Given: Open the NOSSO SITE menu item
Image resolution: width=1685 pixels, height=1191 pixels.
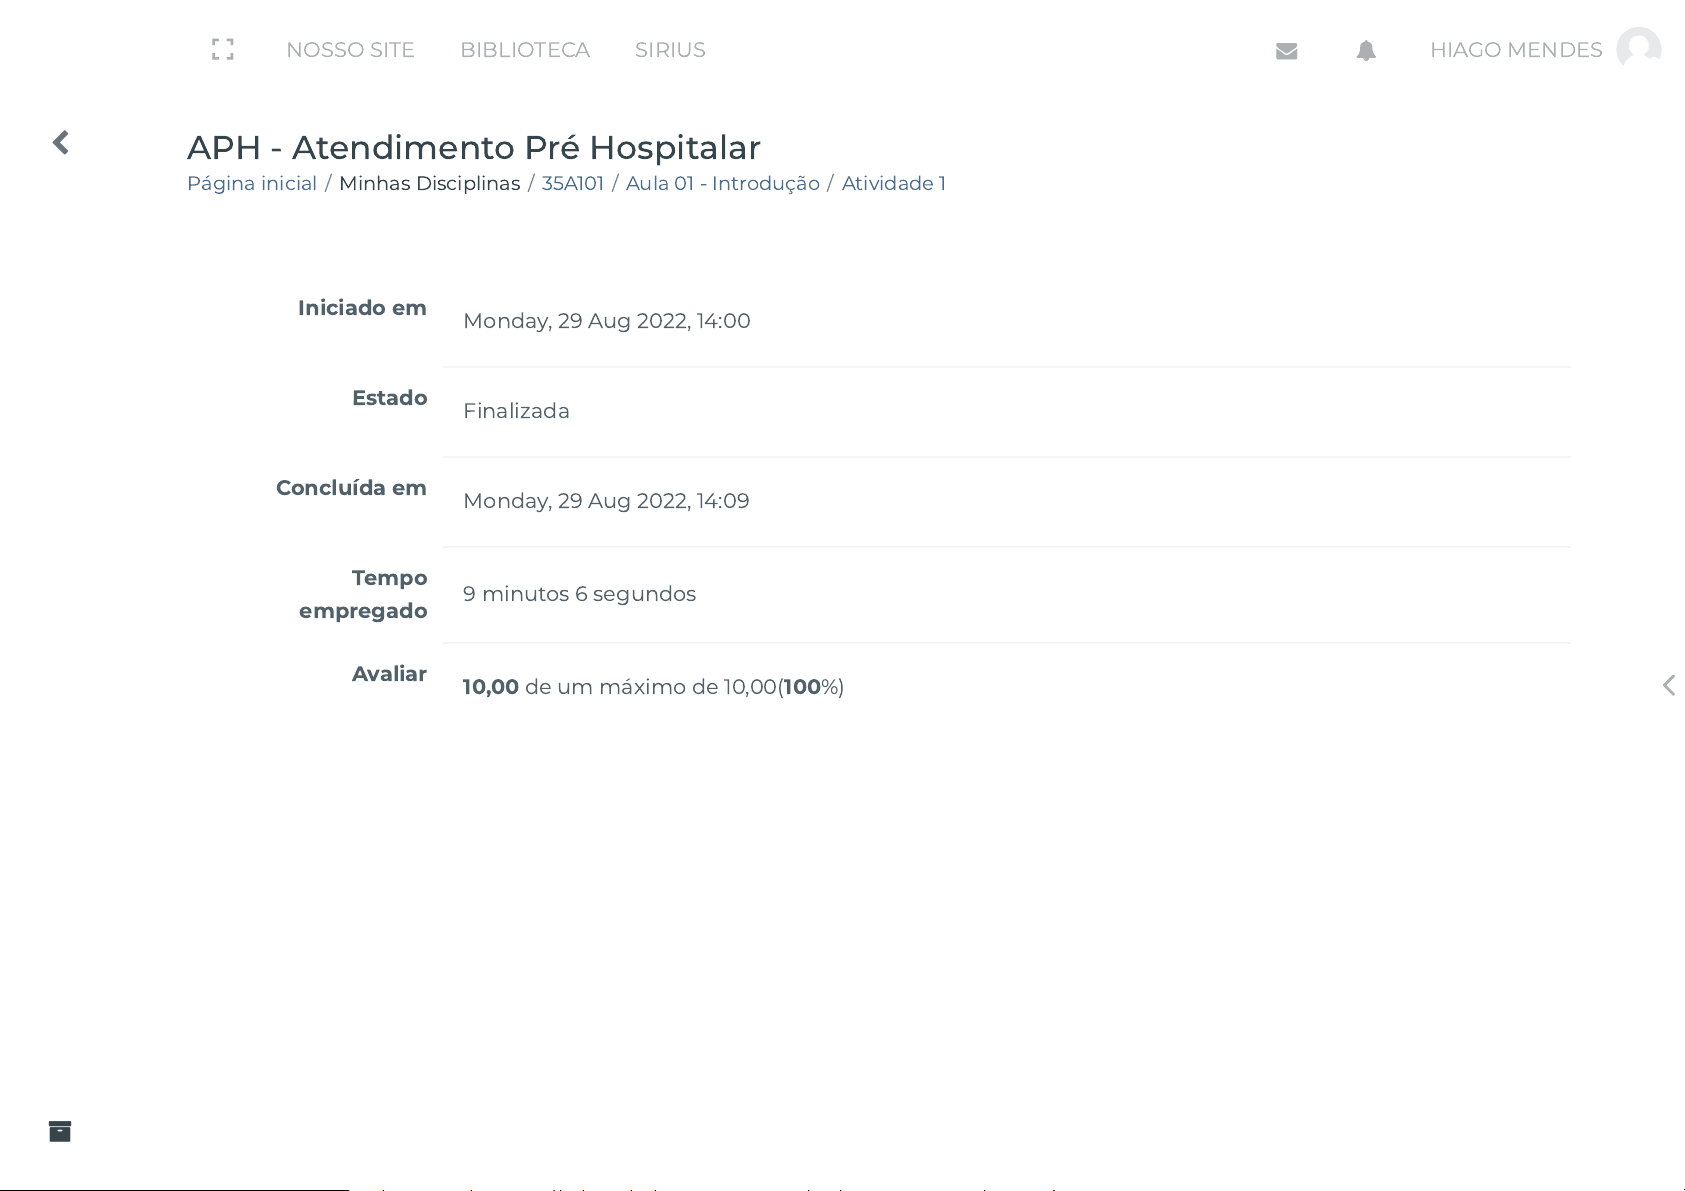Looking at the screenshot, I should click(x=350, y=50).
